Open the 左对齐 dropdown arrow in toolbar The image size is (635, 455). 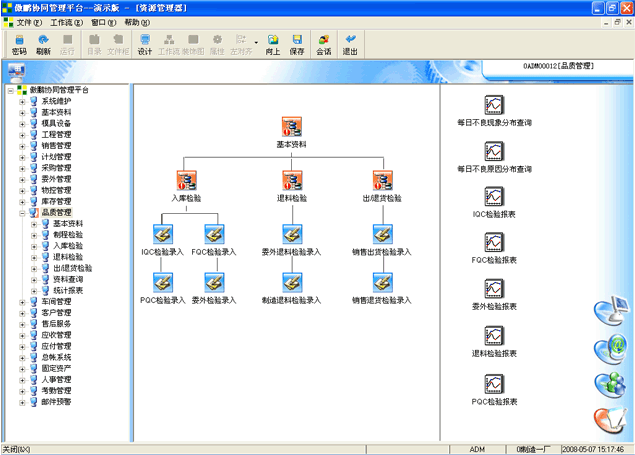click(x=256, y=44)
